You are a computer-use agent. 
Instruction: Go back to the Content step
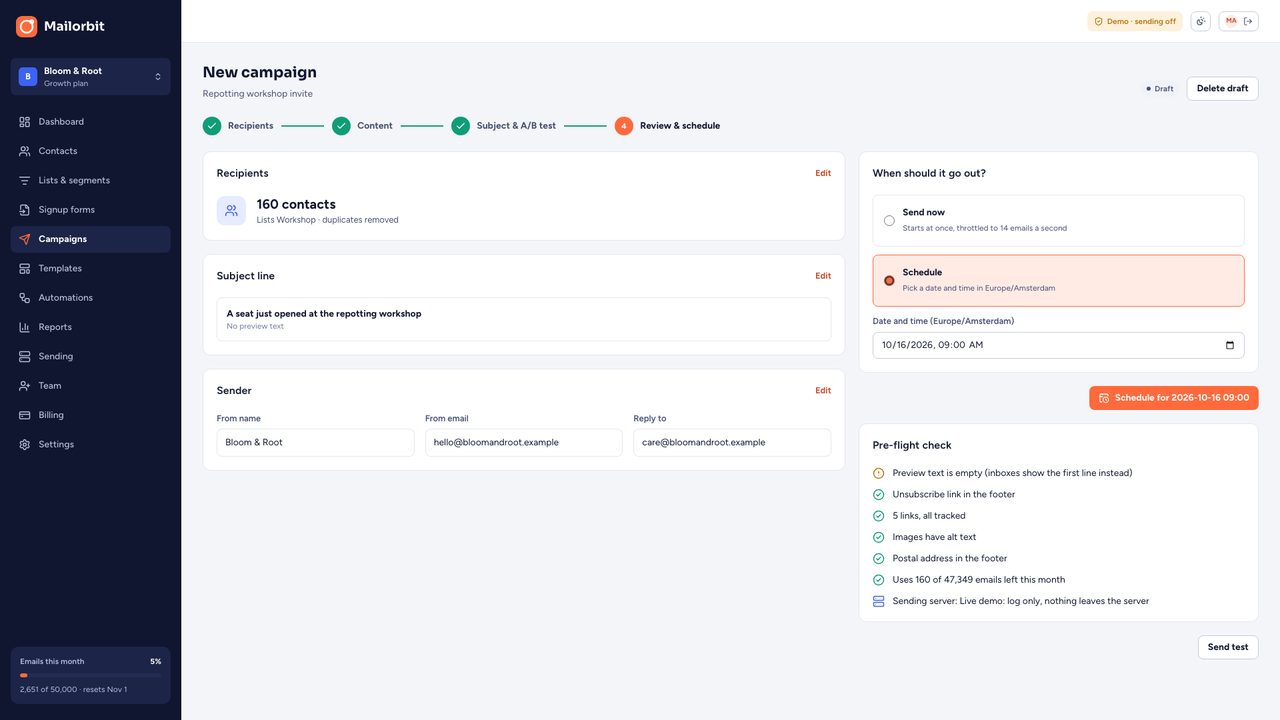click(x=362, y=126)
